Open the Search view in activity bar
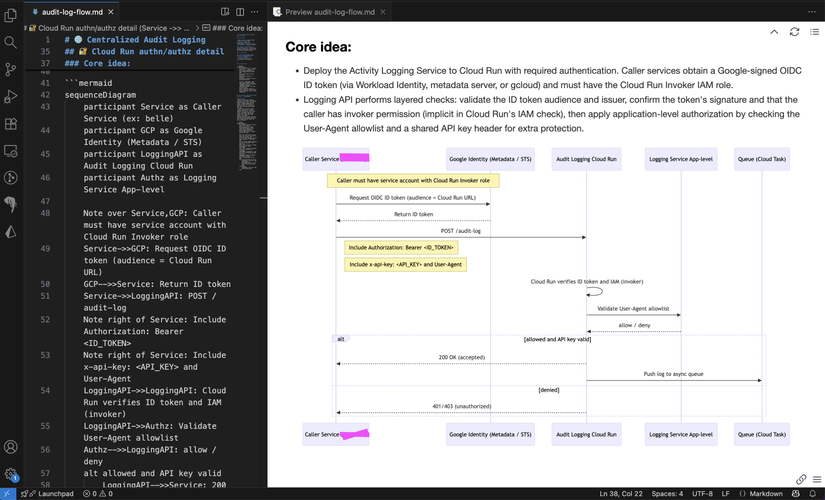Image resolution: width=825 pixels, height=500 pixels. point(11,42)
